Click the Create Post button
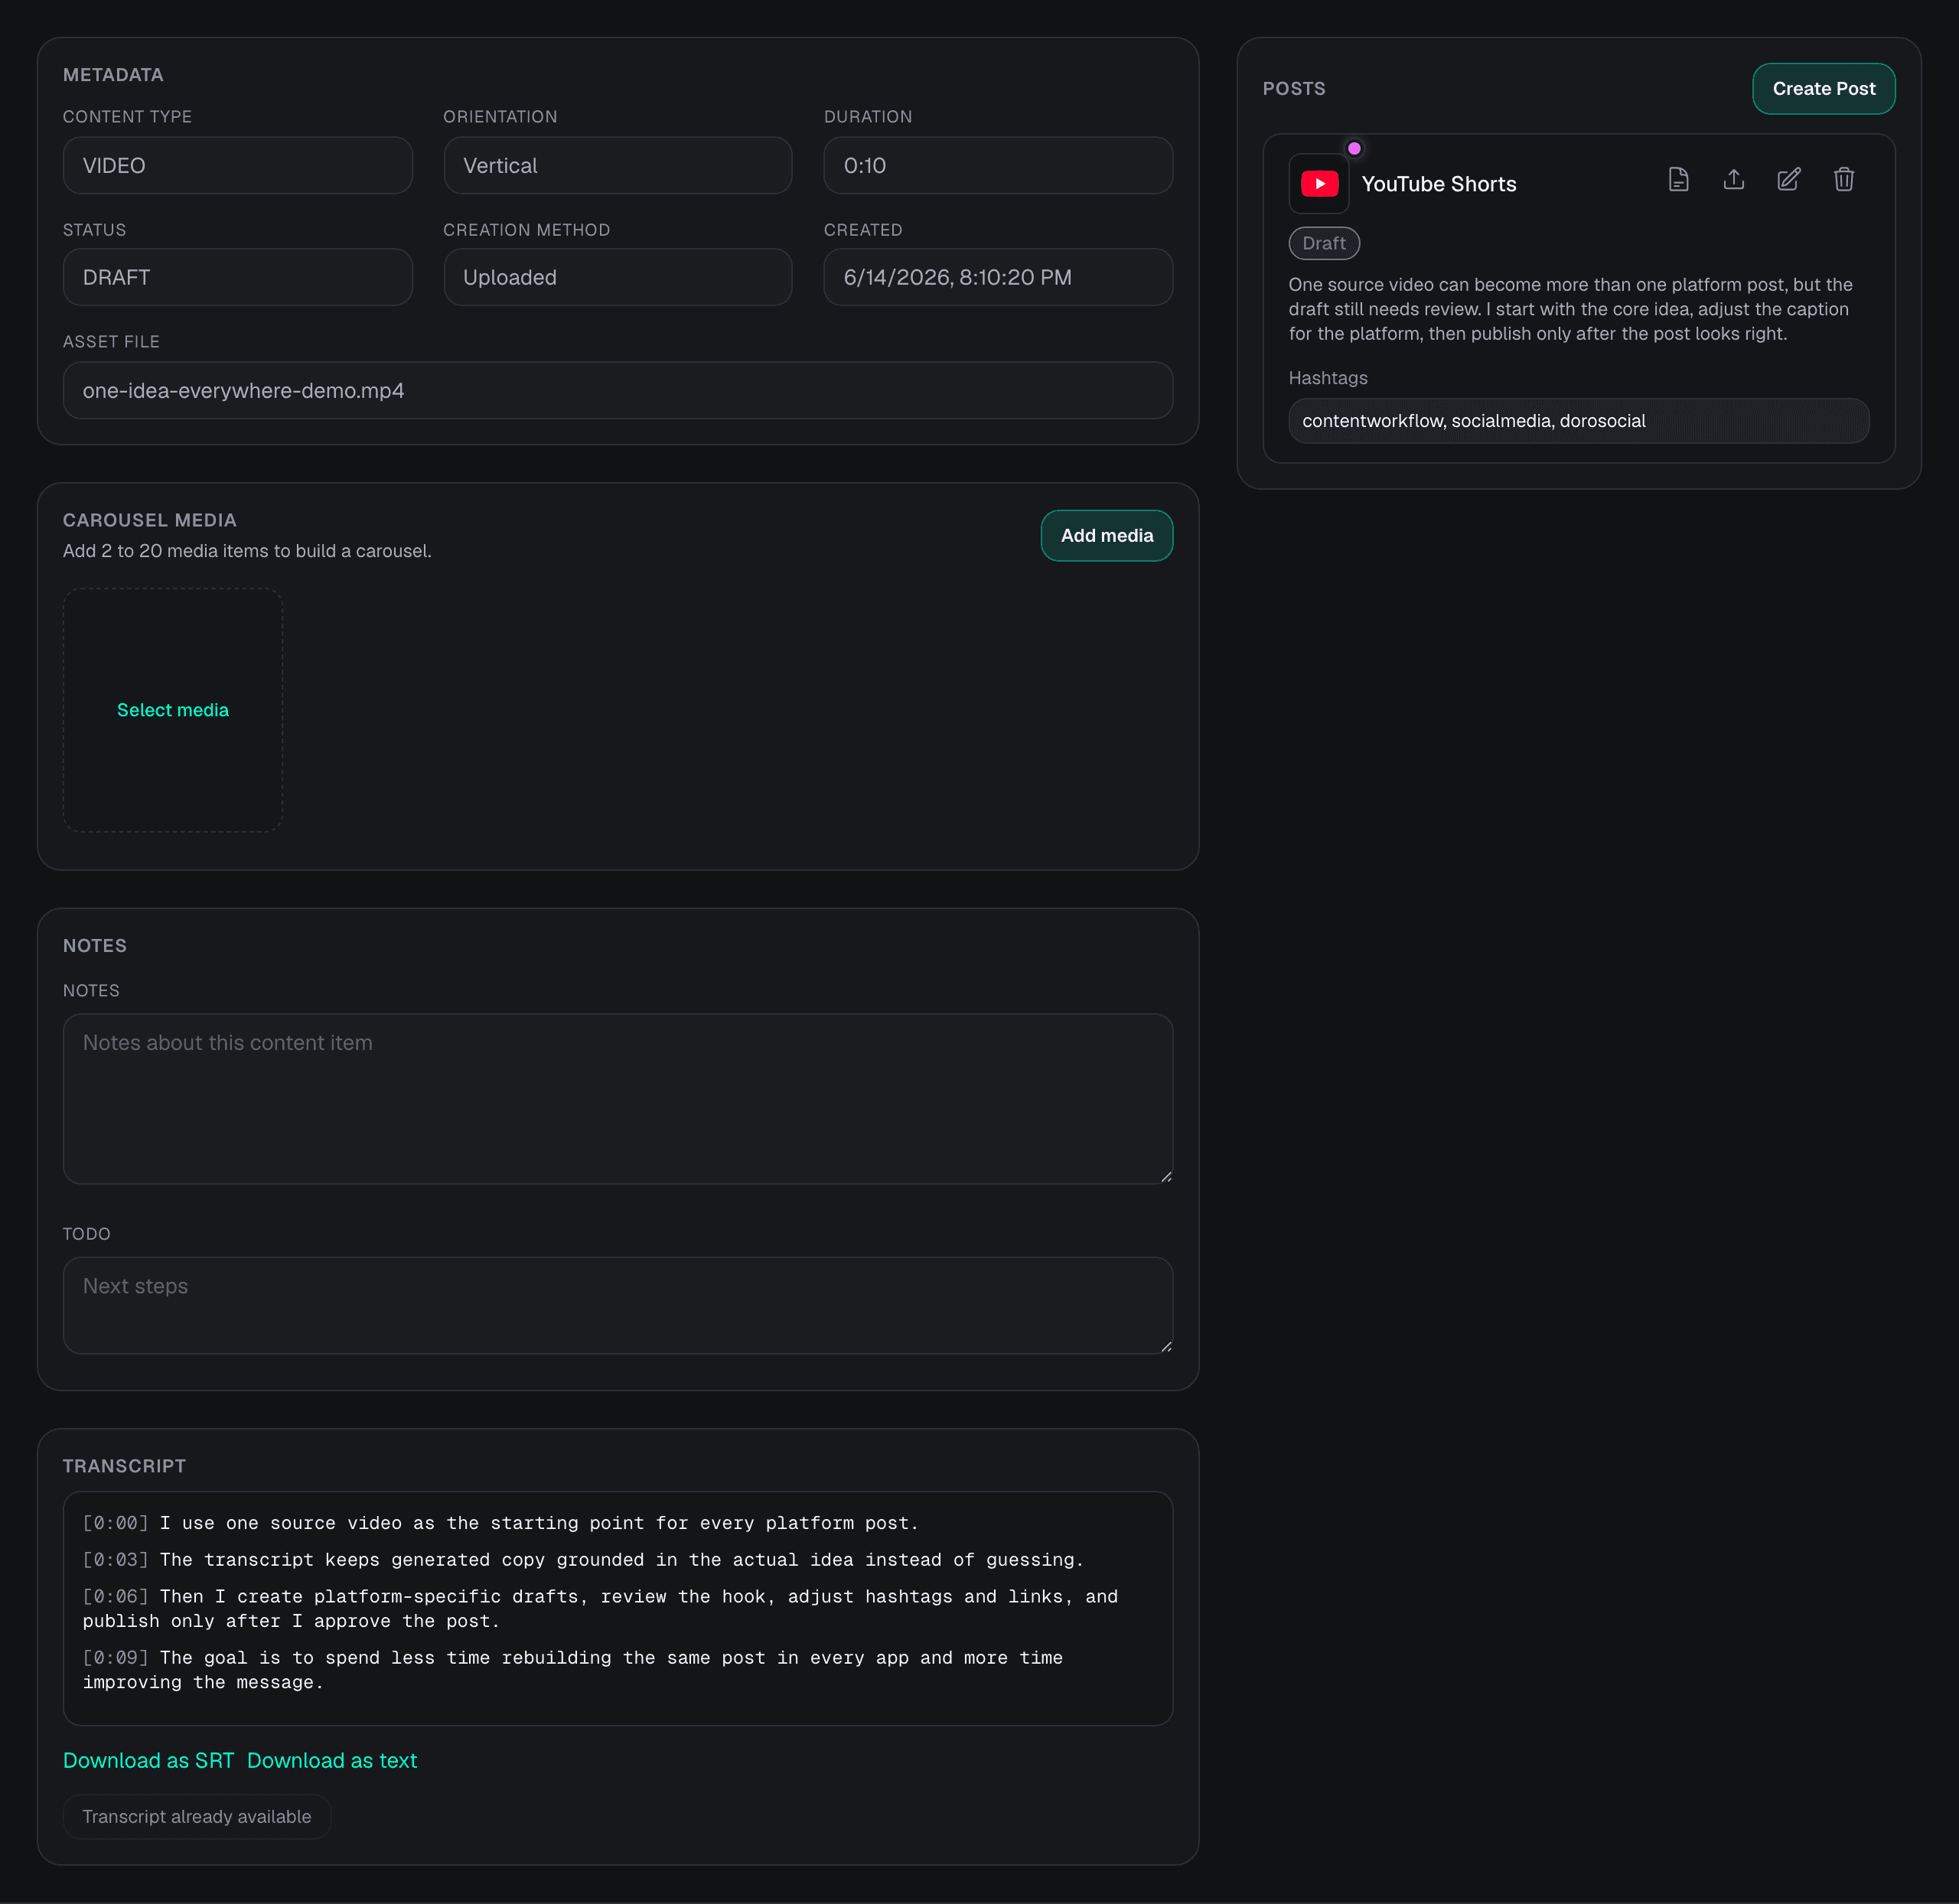 click(1823, 89)
